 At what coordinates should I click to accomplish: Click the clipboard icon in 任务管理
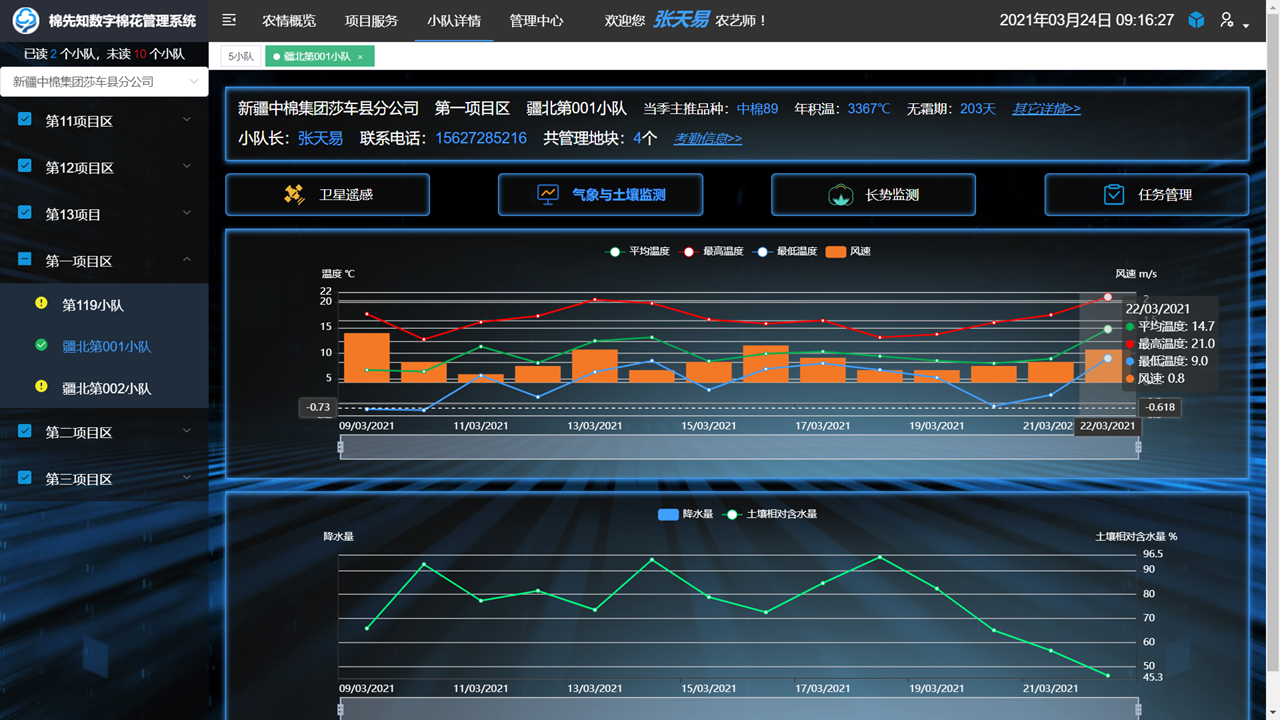1114,195
